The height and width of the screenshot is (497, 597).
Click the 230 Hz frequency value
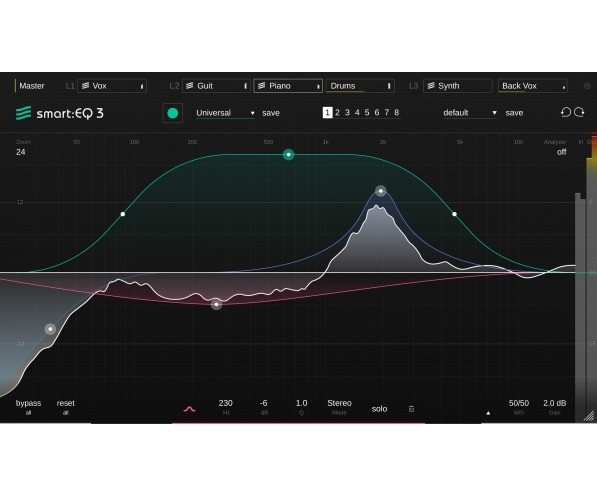[225, 403]
